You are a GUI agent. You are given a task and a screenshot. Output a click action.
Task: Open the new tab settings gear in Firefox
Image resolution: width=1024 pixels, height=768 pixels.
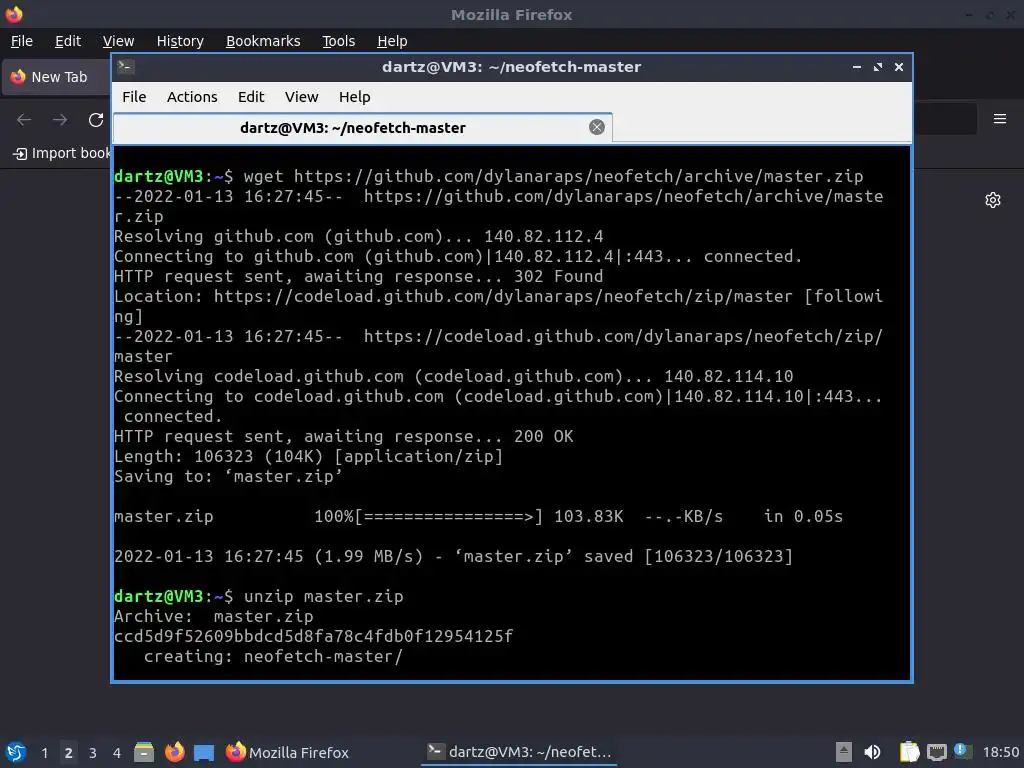[993, 200]
